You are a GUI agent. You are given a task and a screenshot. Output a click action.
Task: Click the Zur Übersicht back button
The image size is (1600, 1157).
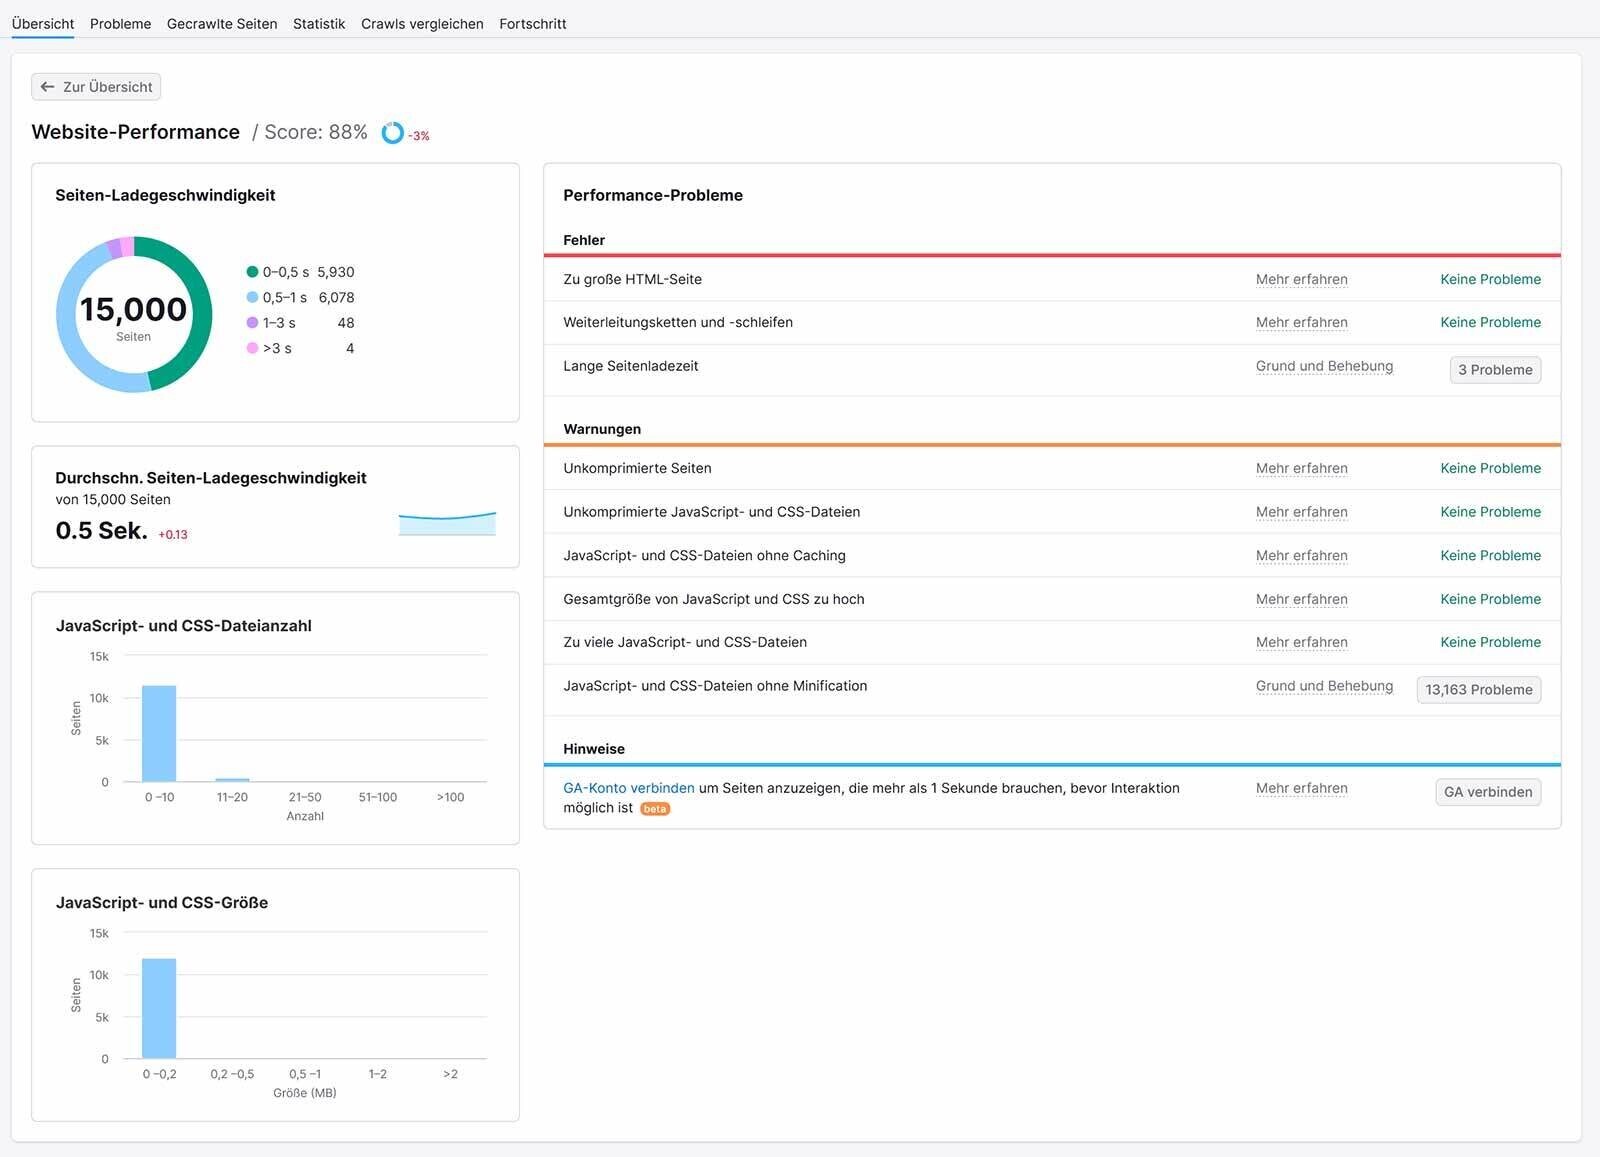pyautogui.click(x=96, y=87)
